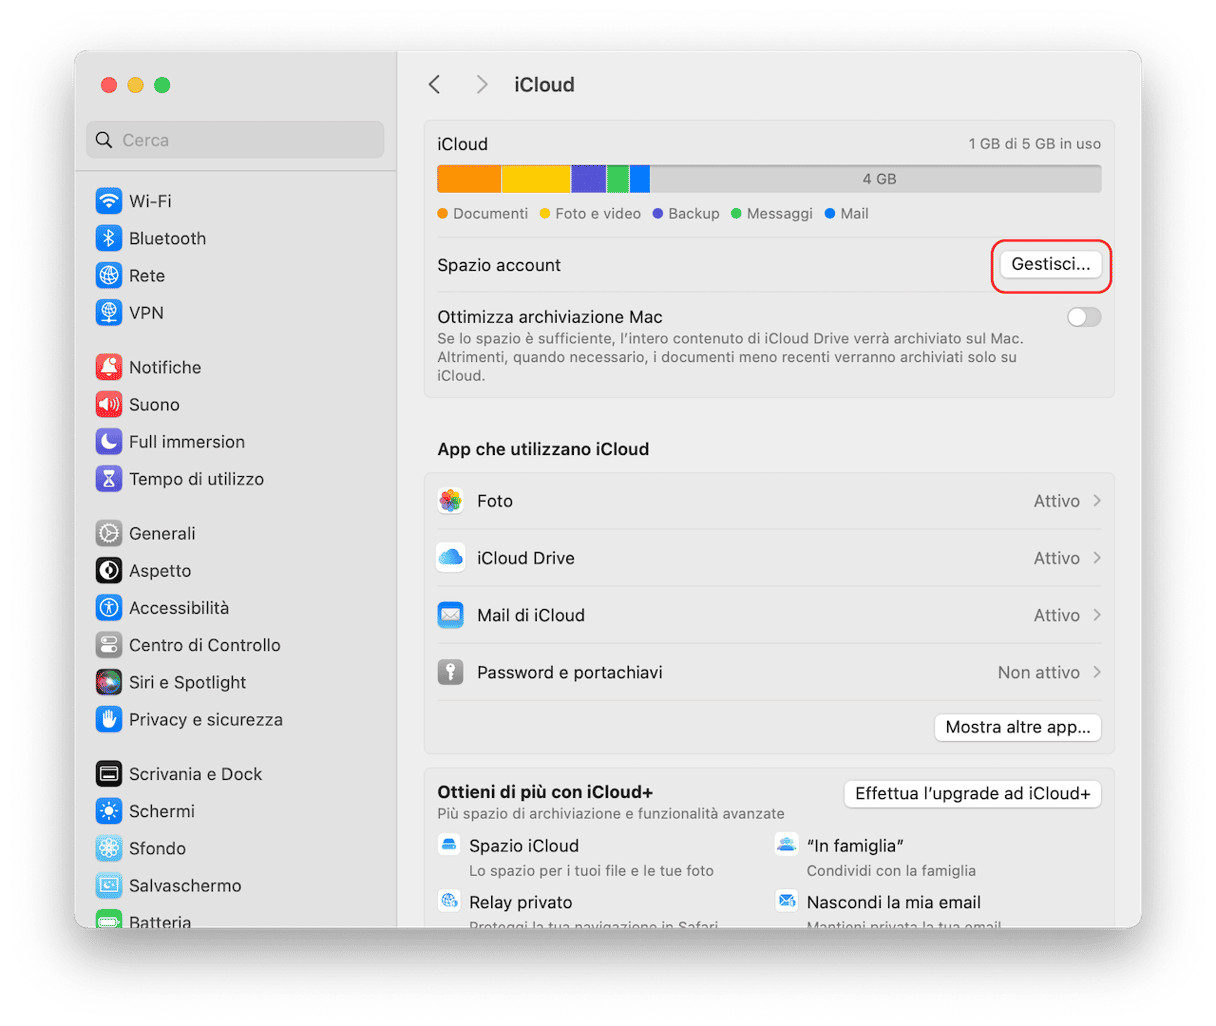Image resolution: width=1216 pixels, height=1026 pixels.
Task: Click the gray 4 GB free space bar
Action: 876,179
